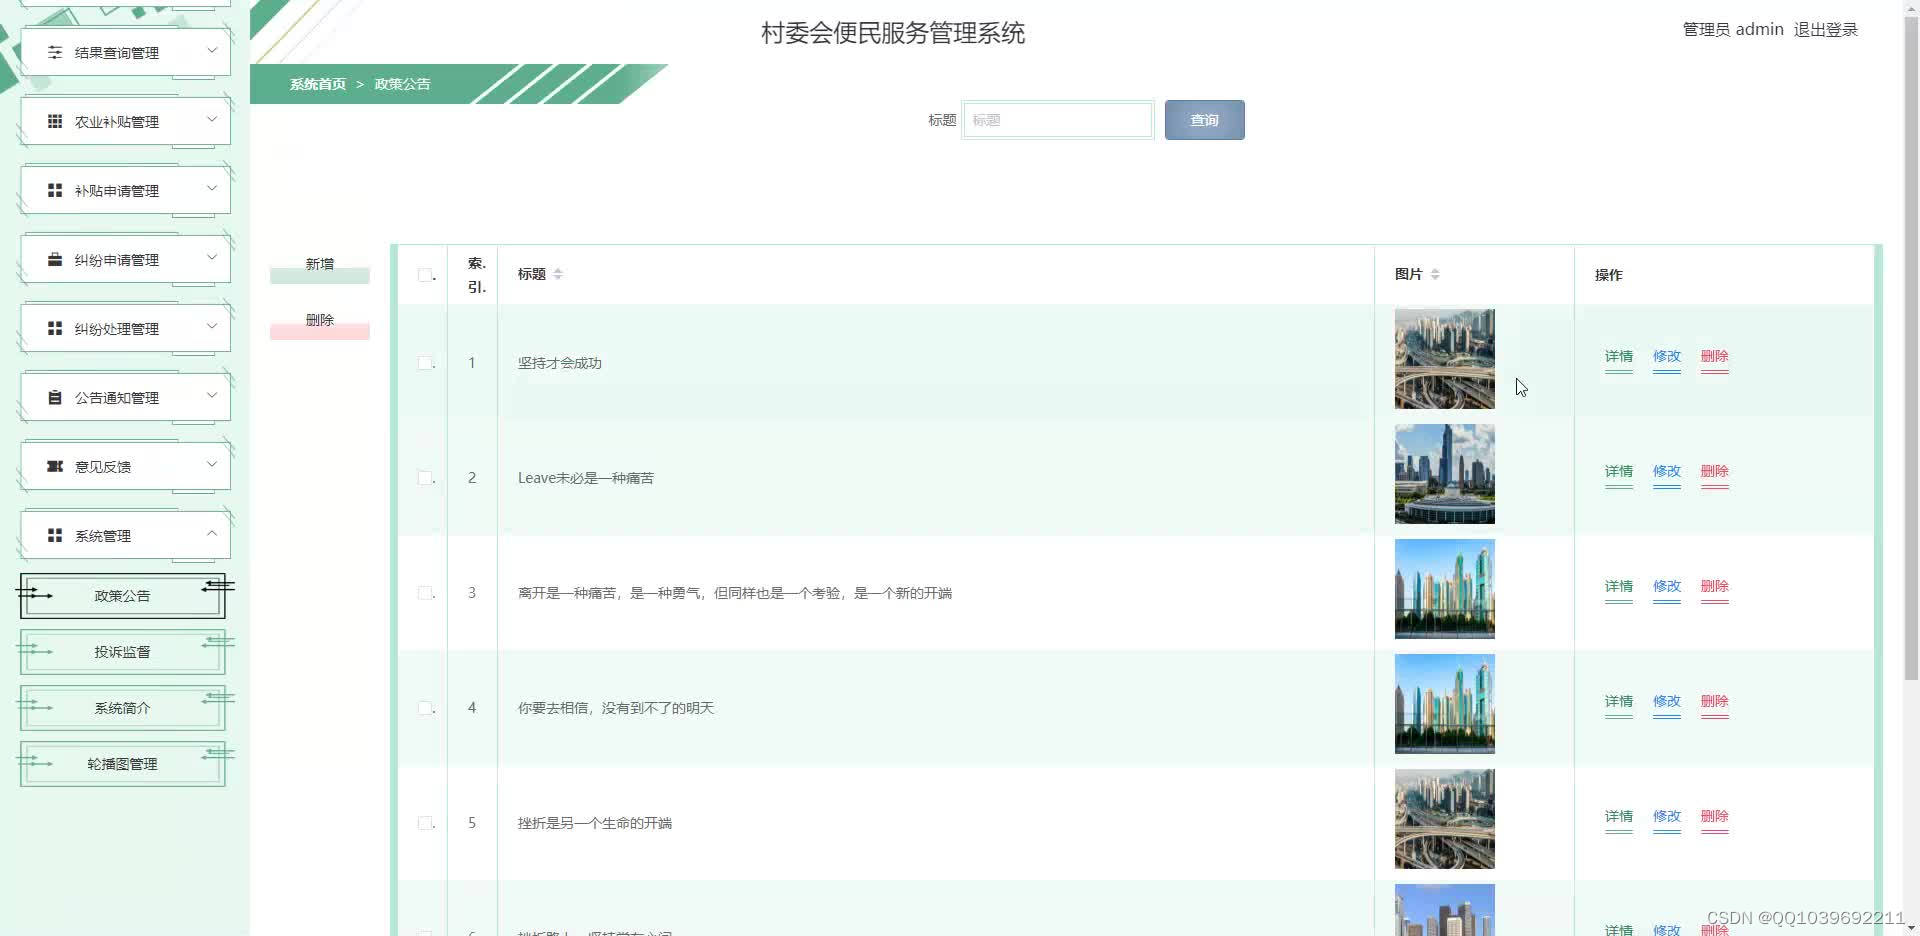Open the 系统简介 submenu item

tap(122, 708)
